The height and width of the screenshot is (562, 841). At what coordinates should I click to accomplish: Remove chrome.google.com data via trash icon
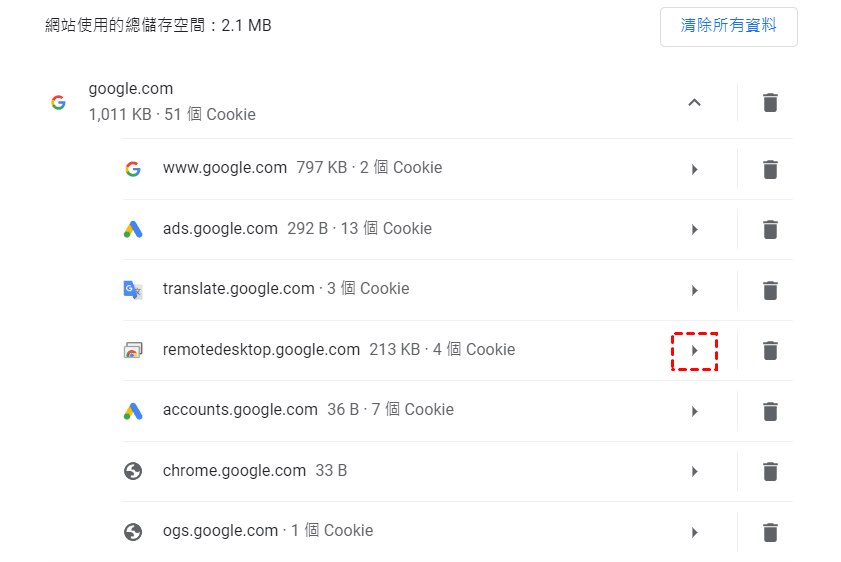click(770, 472)
